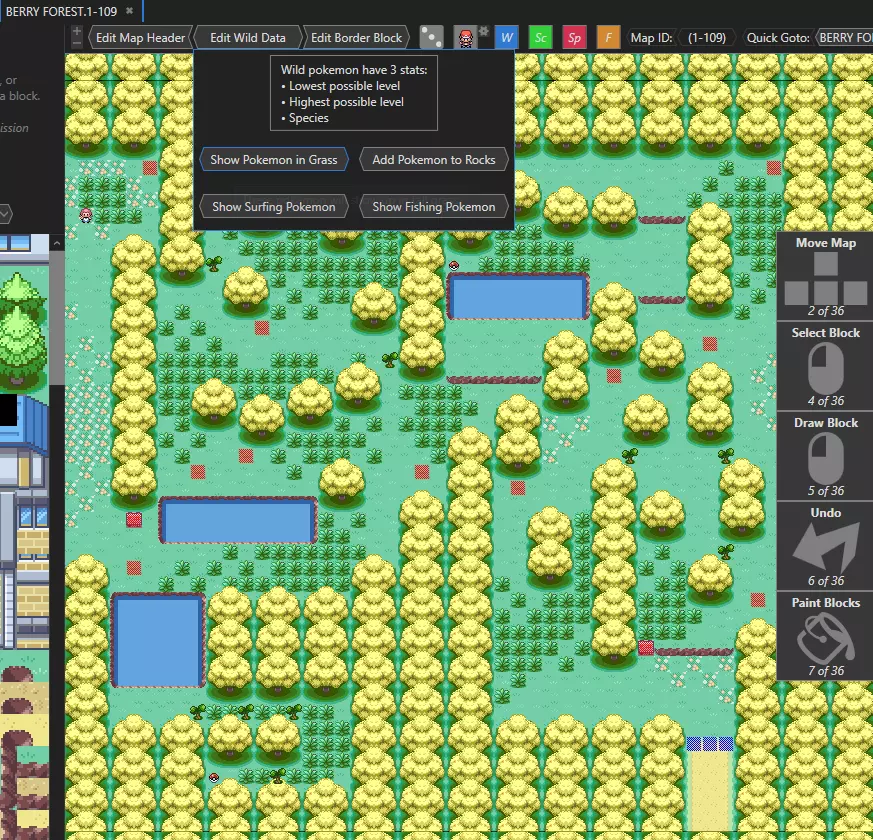Image resolution: width=873 pixels, height=840 pixels.
Task: Click Show Pokemon in Grass
Action: click(x=274, y=160)
